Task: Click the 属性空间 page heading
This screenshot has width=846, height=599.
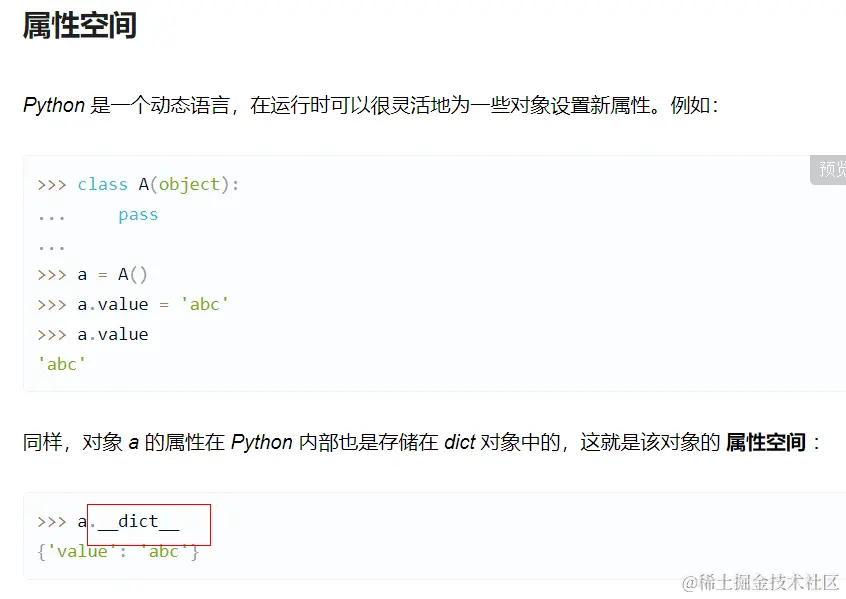Action: coord(79,26)
